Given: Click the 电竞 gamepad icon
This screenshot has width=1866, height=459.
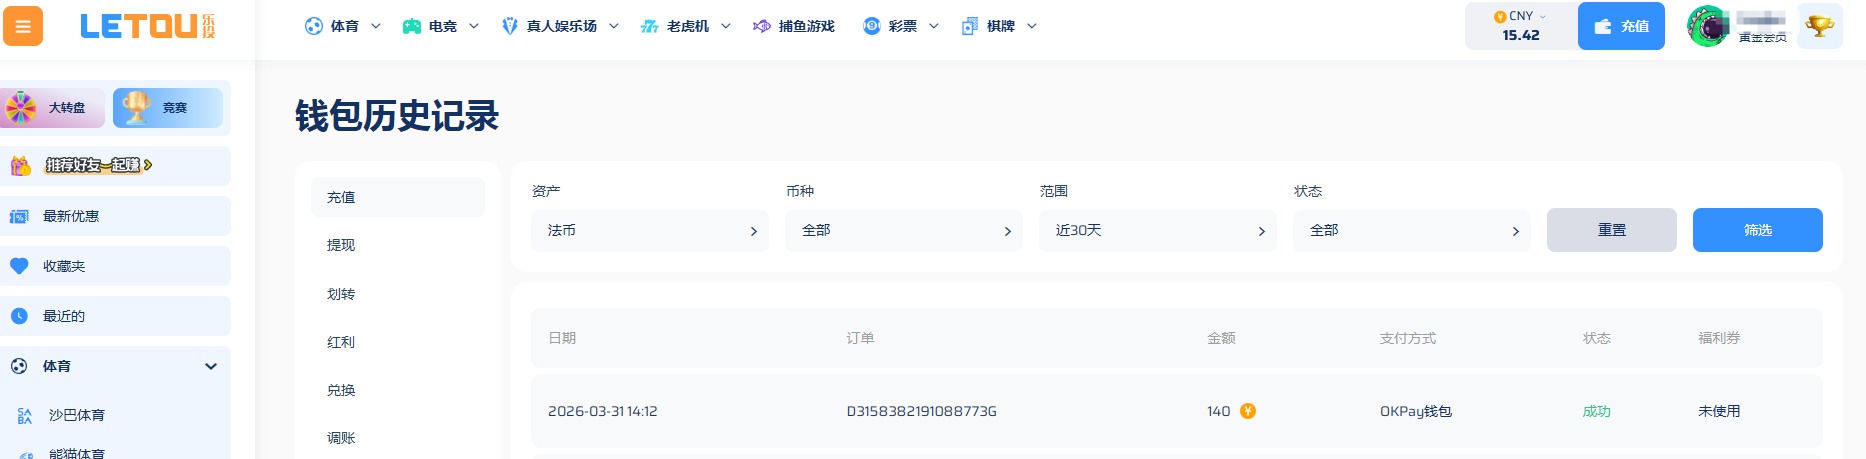Looking at the screenshot, I should tap(411, 26).
